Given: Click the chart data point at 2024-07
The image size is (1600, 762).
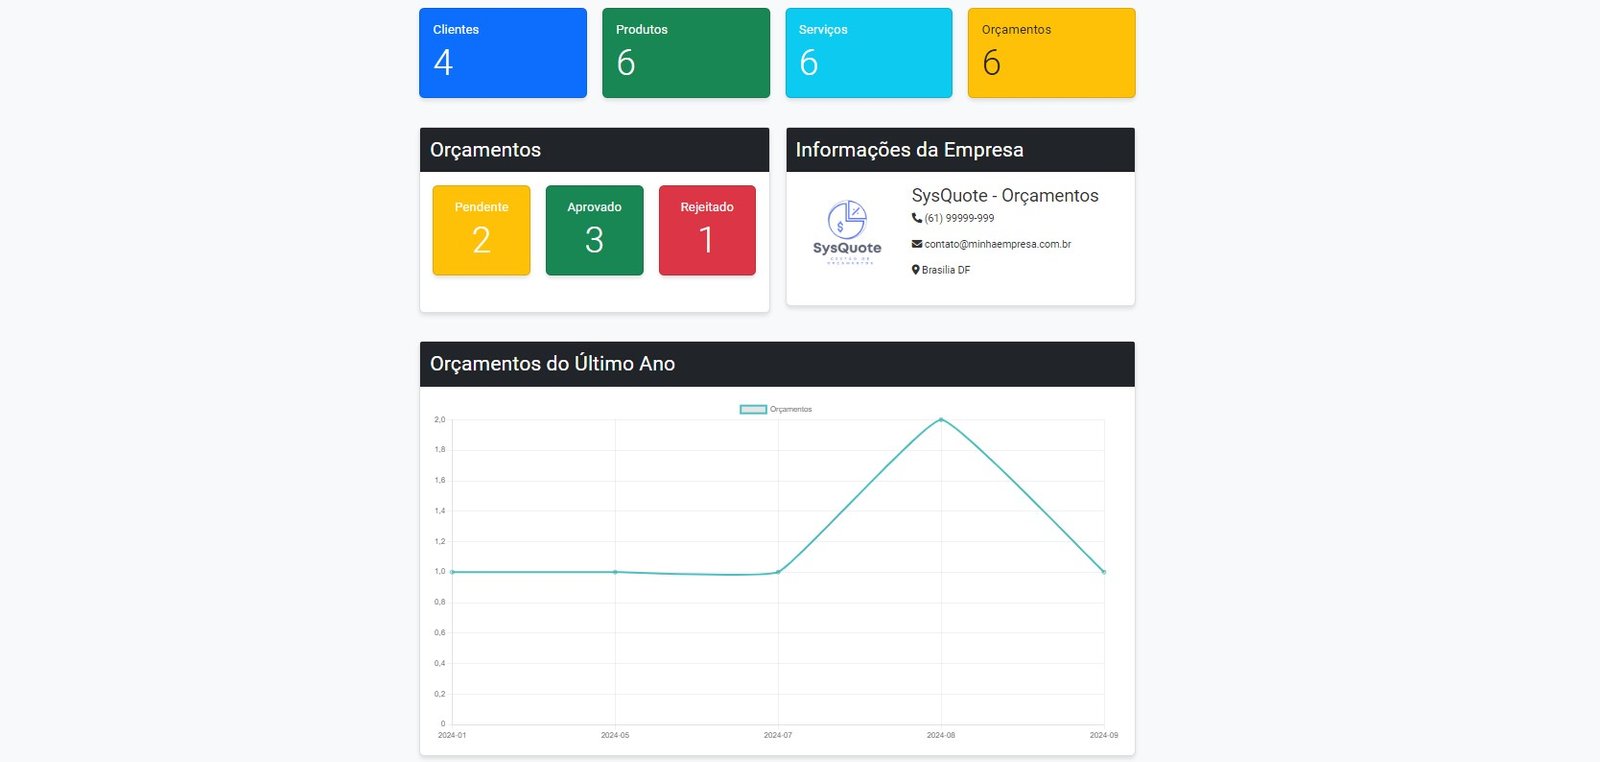Looking at the screenshot, I should click(x=778, y=572).
